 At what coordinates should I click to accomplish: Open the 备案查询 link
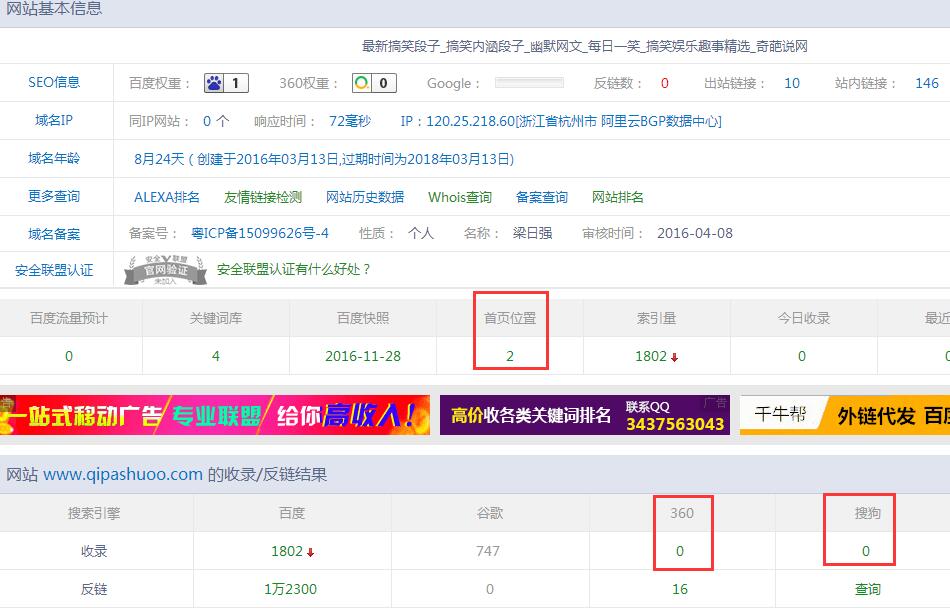542,197
